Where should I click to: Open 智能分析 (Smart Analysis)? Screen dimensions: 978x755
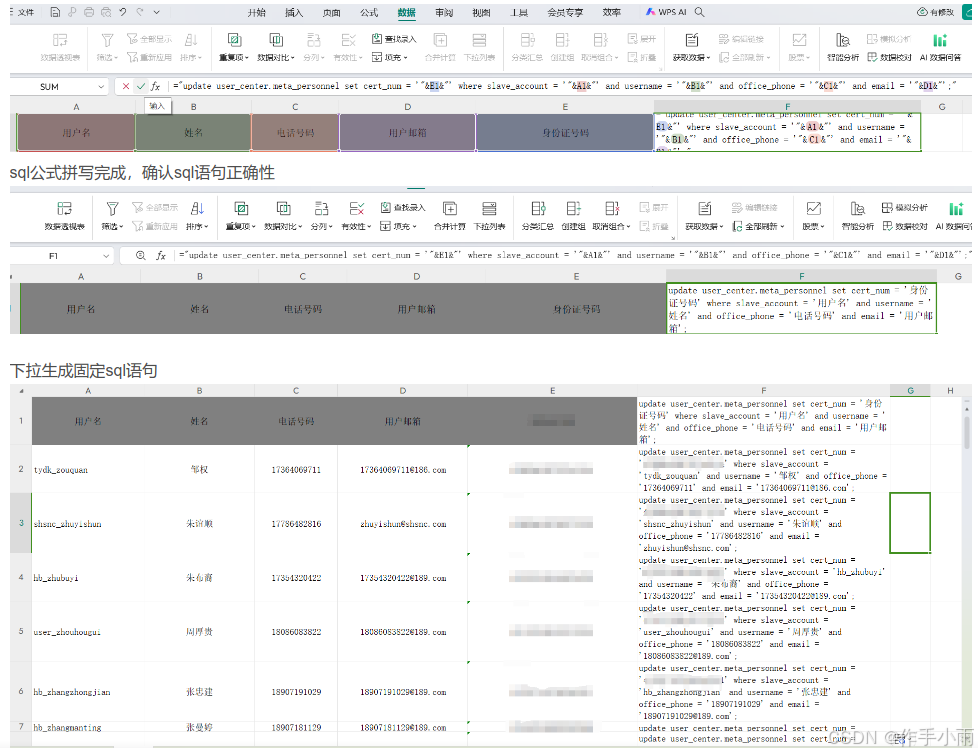[x=843, y=47]
